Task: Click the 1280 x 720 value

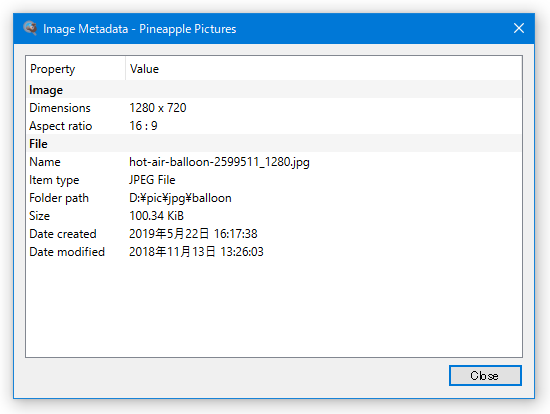Action: (x=158, y=108)
